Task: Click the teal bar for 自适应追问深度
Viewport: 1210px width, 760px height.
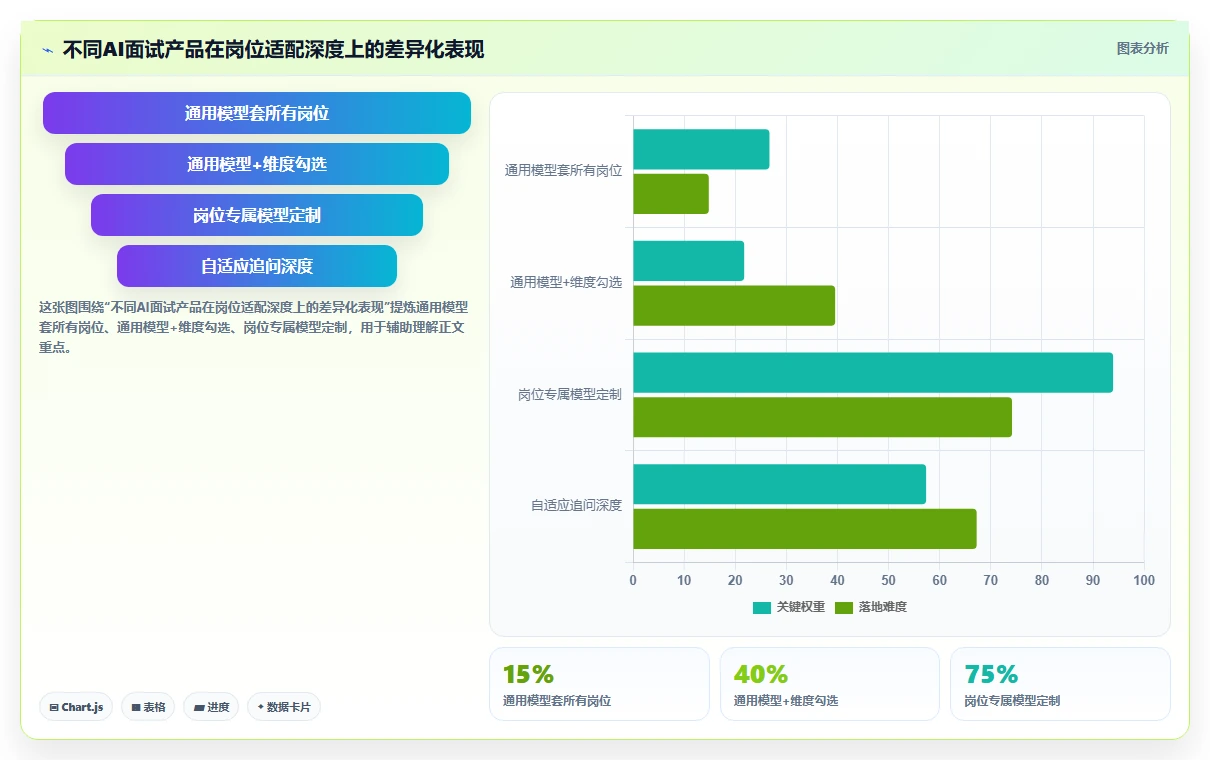Action: (779, 484)
